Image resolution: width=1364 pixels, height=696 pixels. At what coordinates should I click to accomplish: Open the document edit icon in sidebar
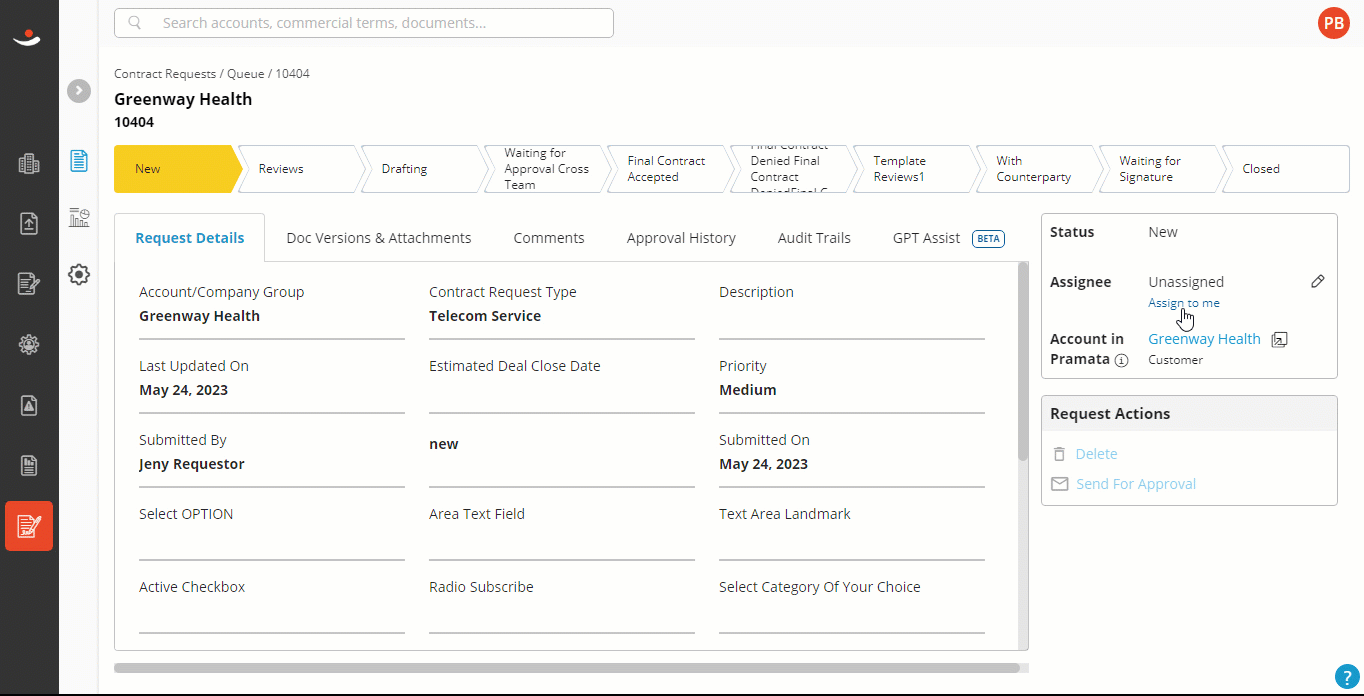[x=29, y=284]
